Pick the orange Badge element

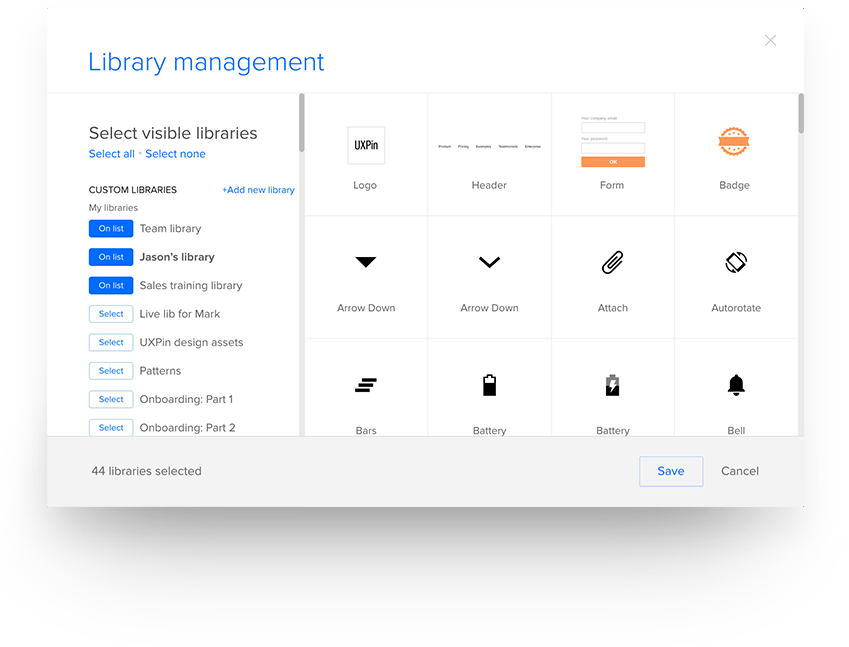[734, 143]
